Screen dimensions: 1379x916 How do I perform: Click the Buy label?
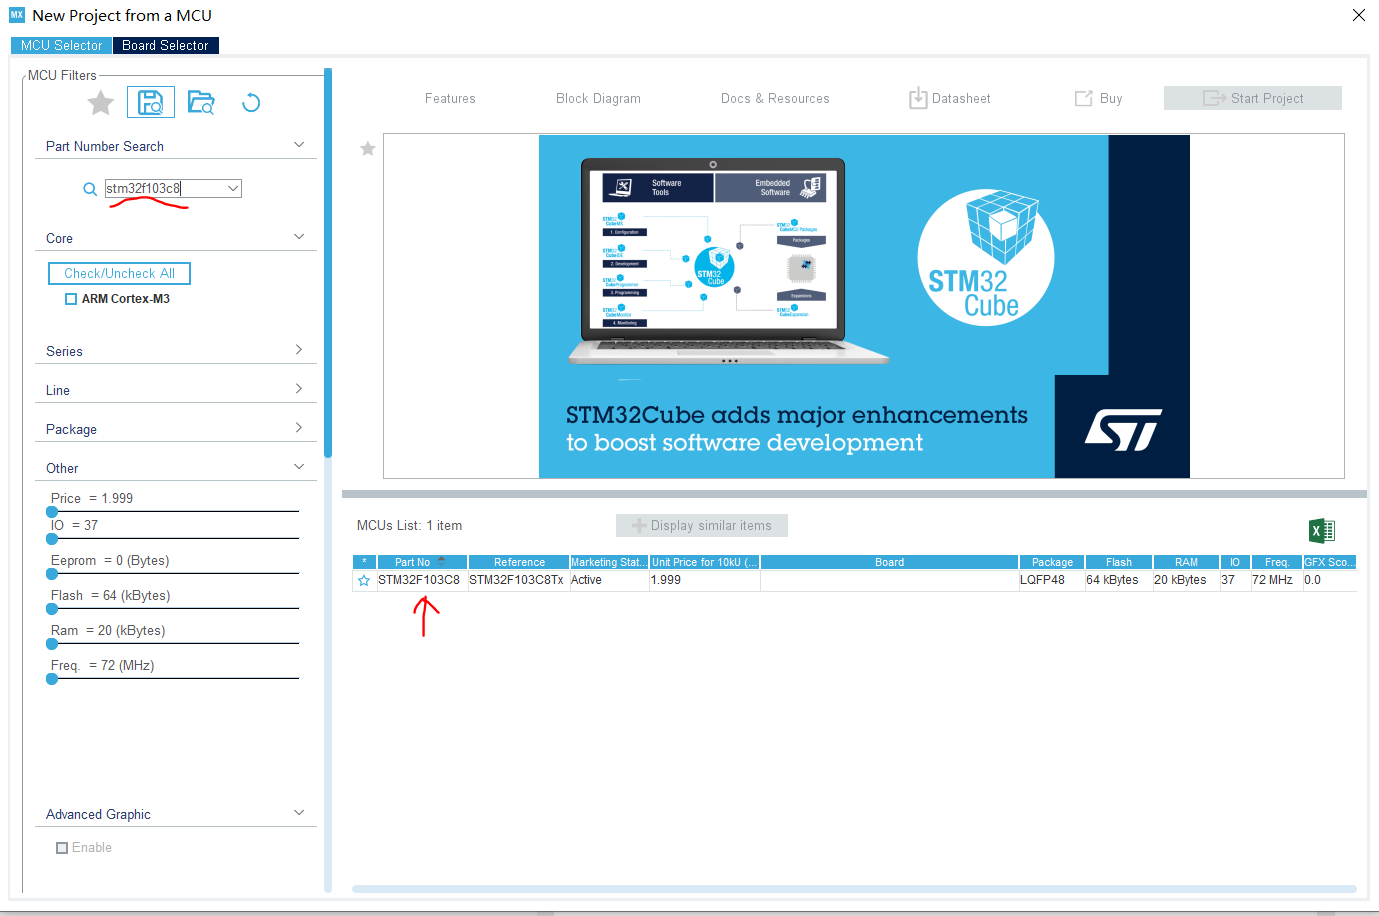[1111, 98]
